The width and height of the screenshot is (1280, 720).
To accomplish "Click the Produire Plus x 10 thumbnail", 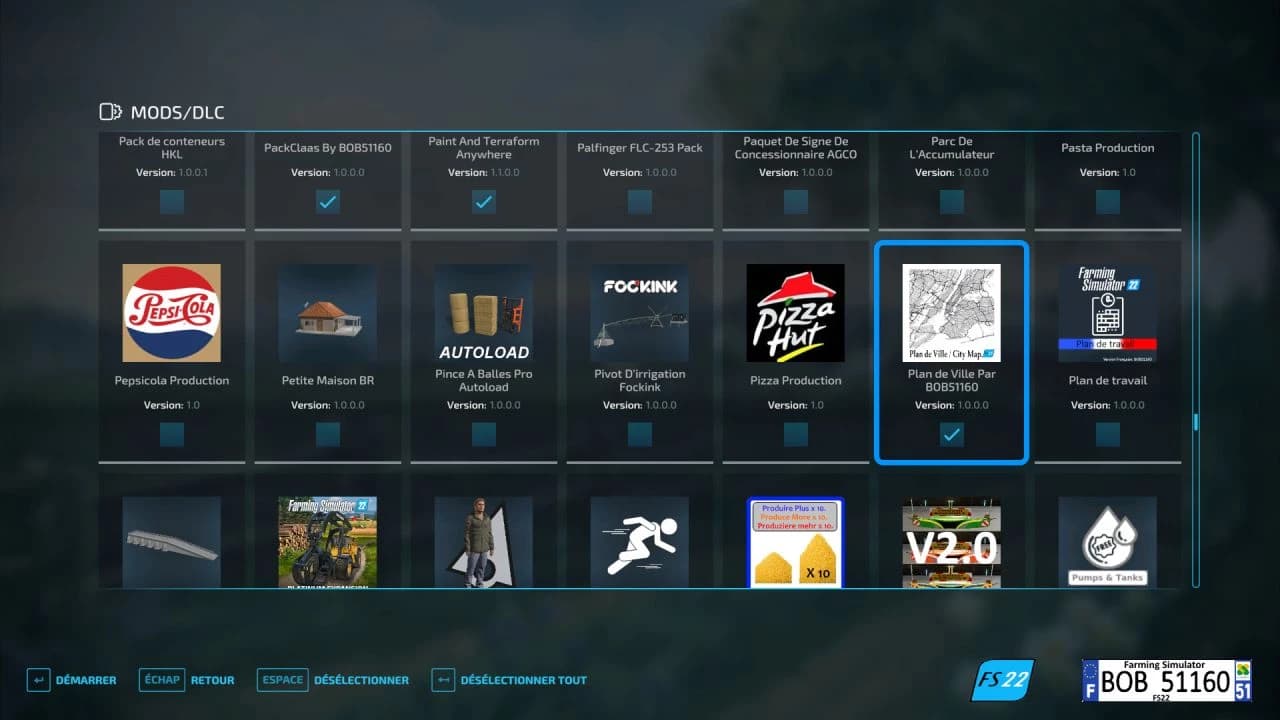I will (795, 542).
